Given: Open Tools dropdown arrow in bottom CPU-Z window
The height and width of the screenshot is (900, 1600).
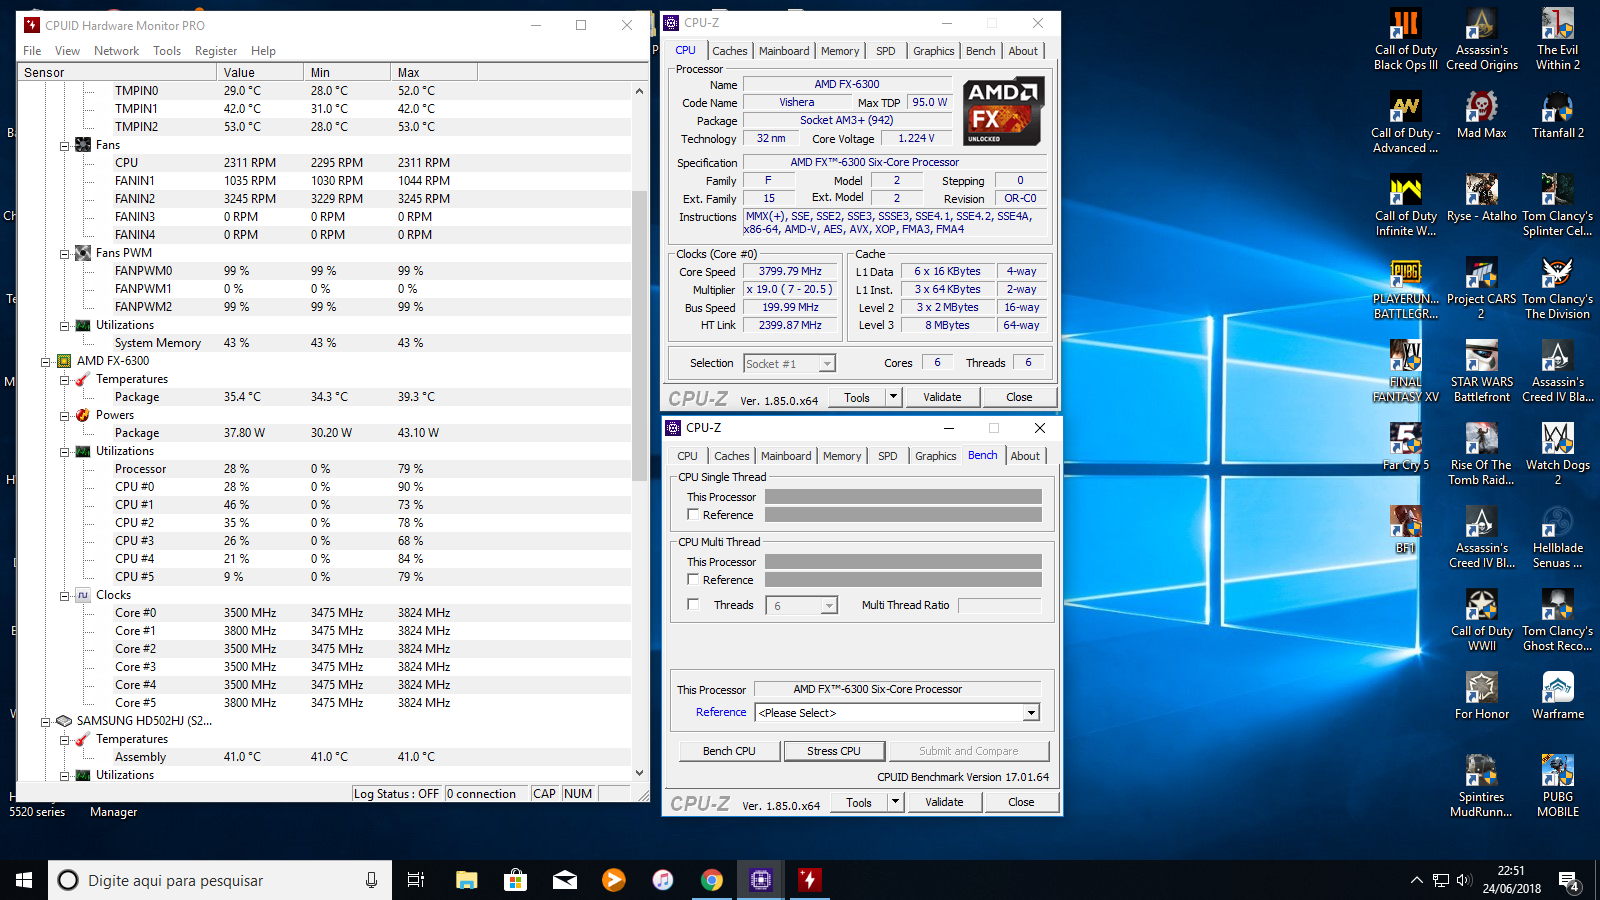Looking at the screenshot, I should click(895, 802).
